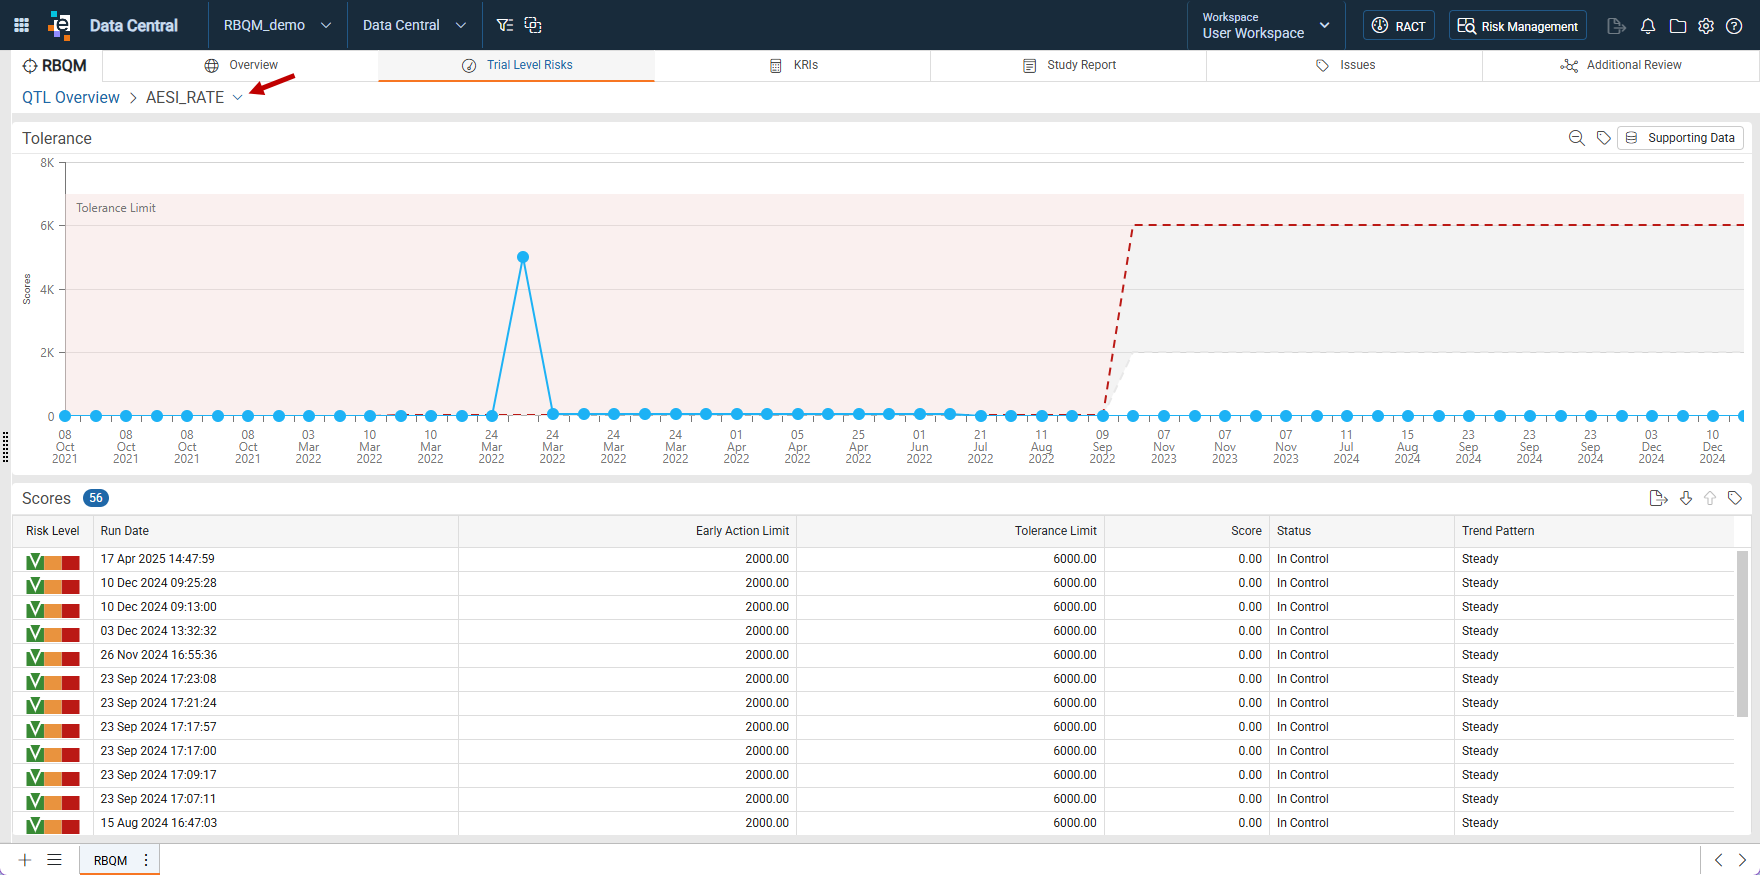Open the filter list icon in top bar

coord(505,25)
